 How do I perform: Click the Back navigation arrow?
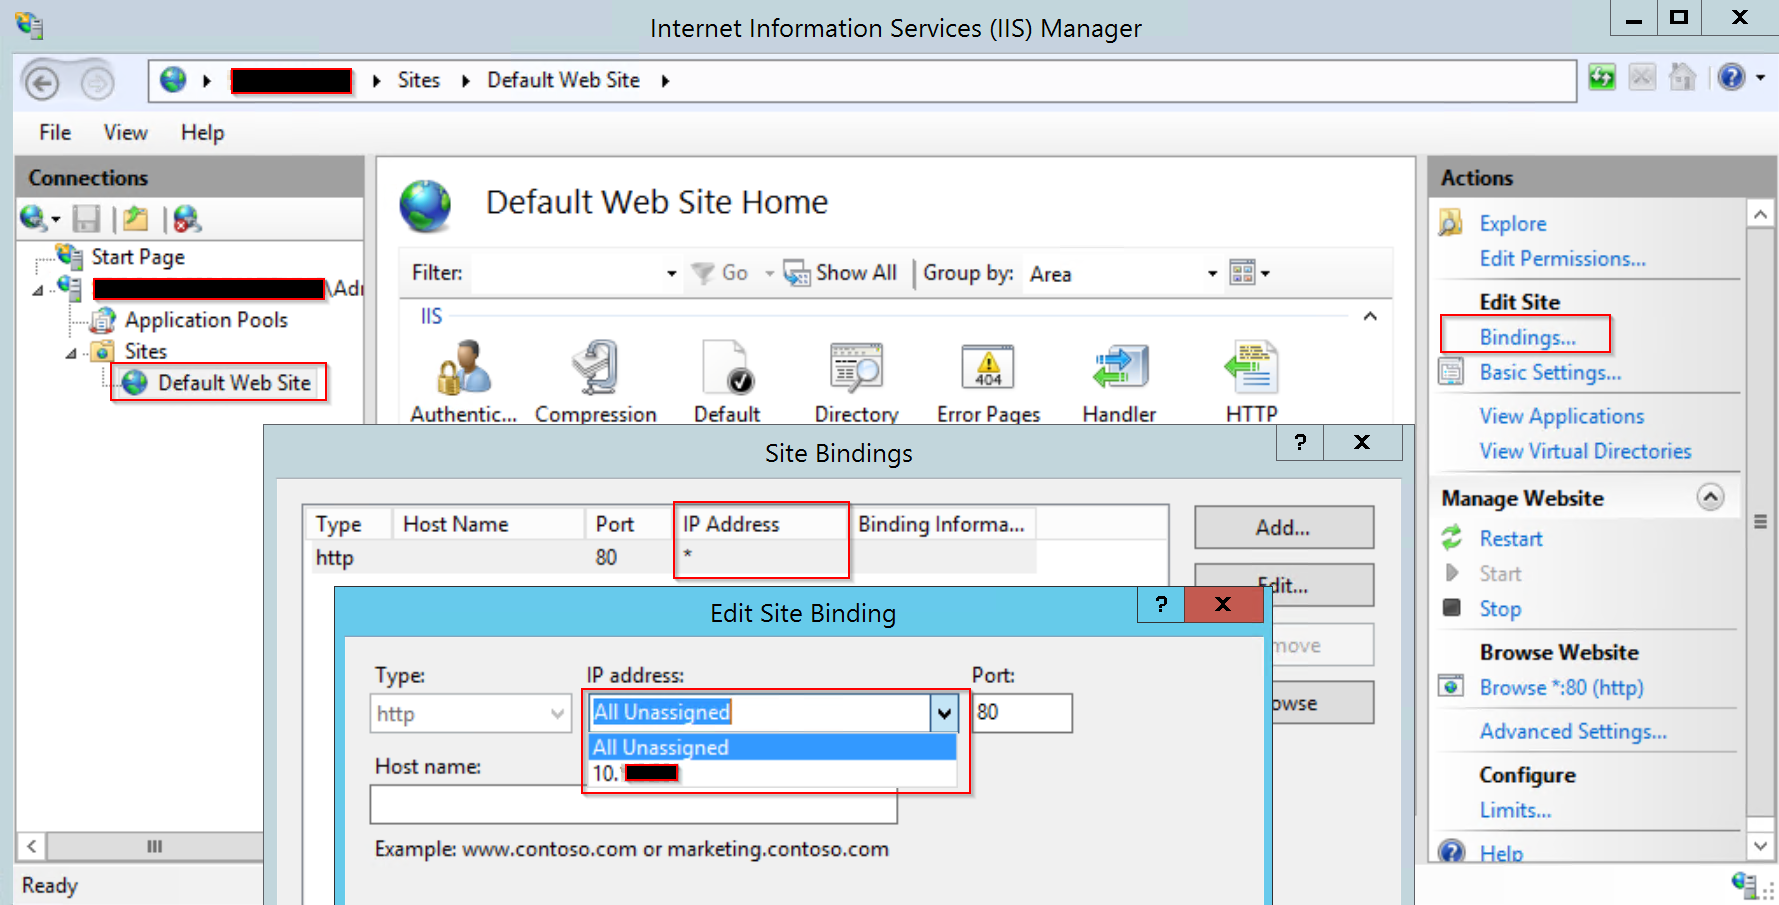point(41,82)
